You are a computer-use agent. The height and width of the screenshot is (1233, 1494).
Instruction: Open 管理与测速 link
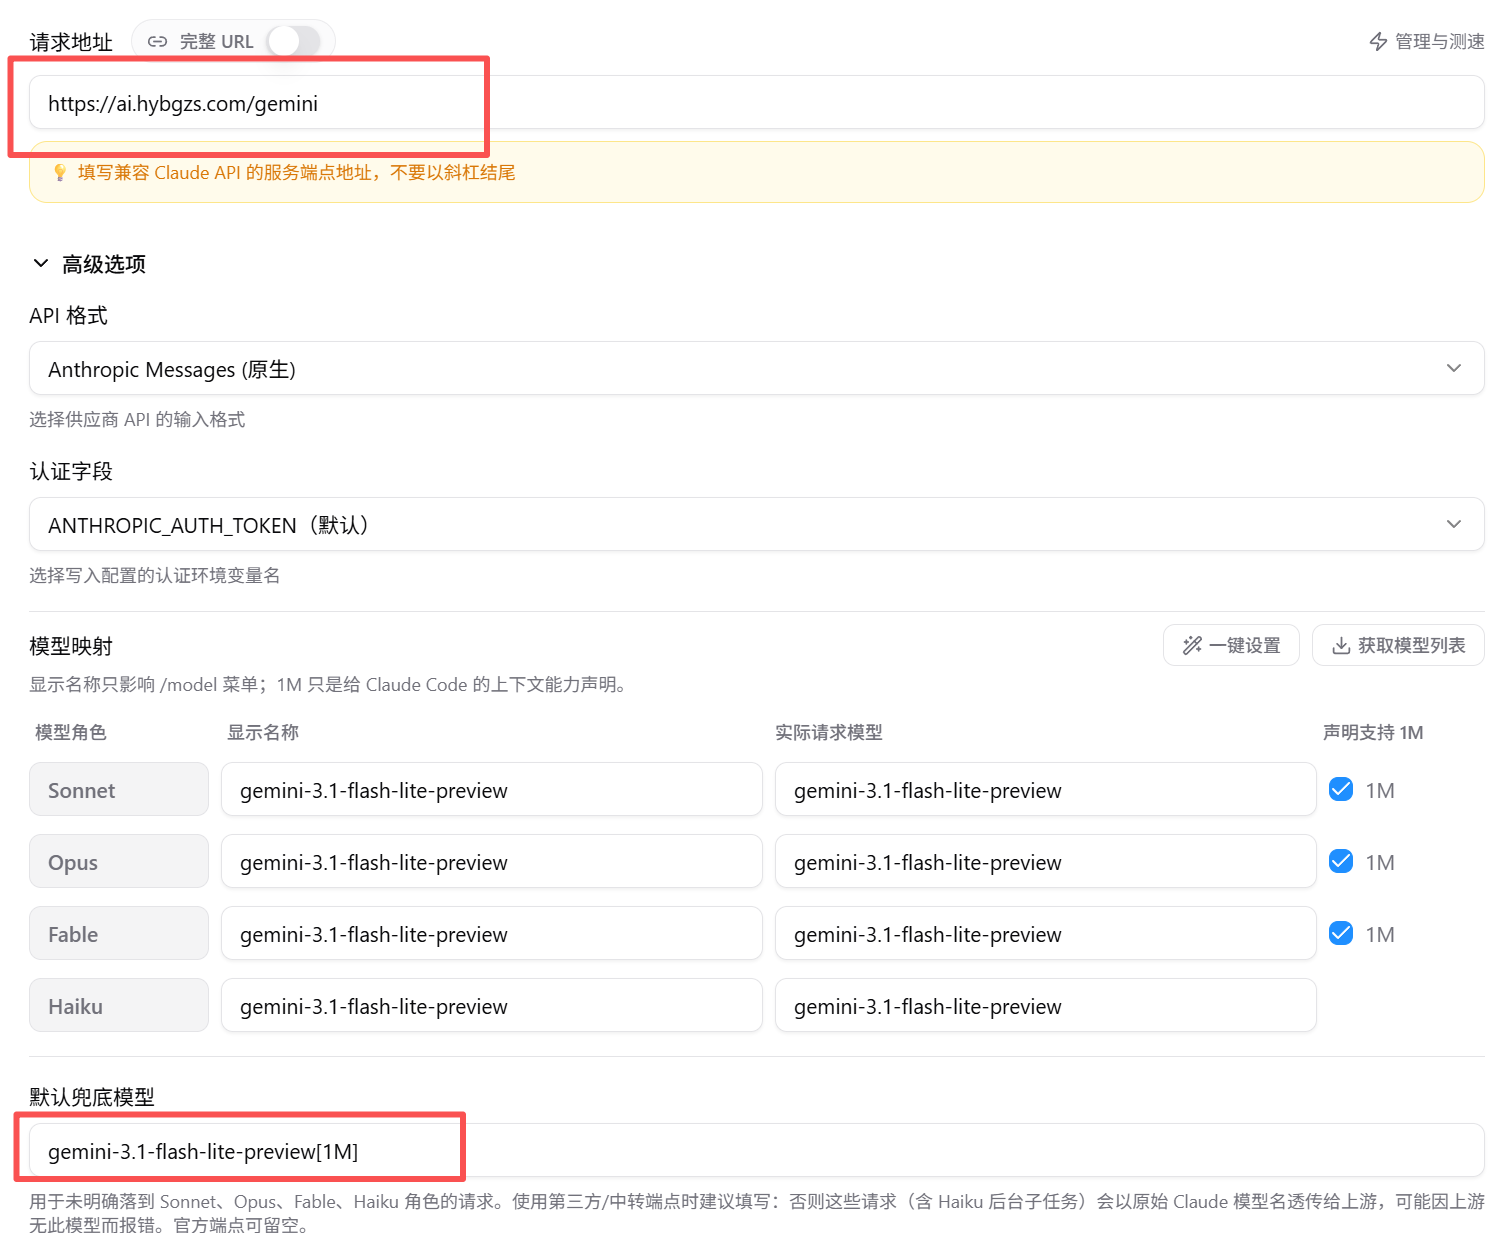pos(1426,42)
